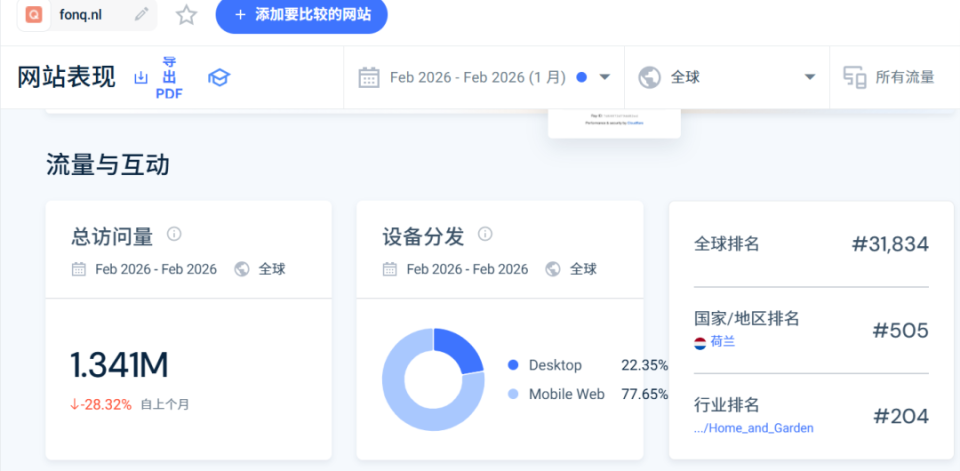
Task: Click the Mobile Web donut segment
Action: click(x=416, y=404)
